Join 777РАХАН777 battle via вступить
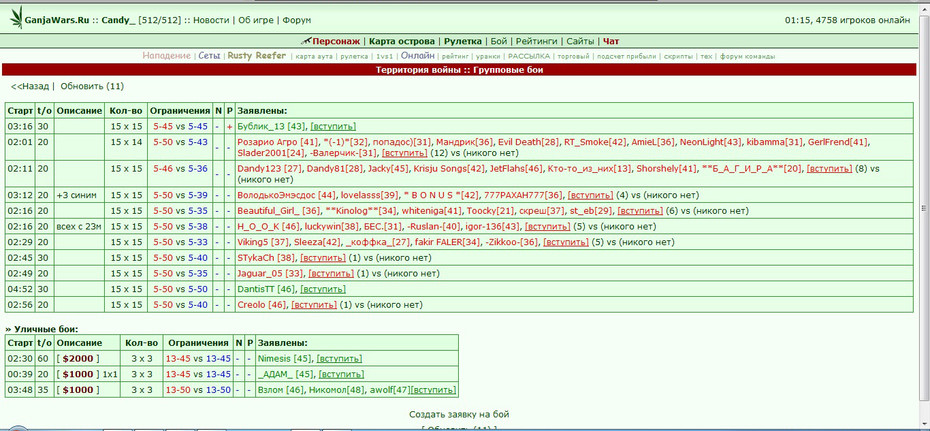Viewport: 930px width, 431px height. coord(590,195)
